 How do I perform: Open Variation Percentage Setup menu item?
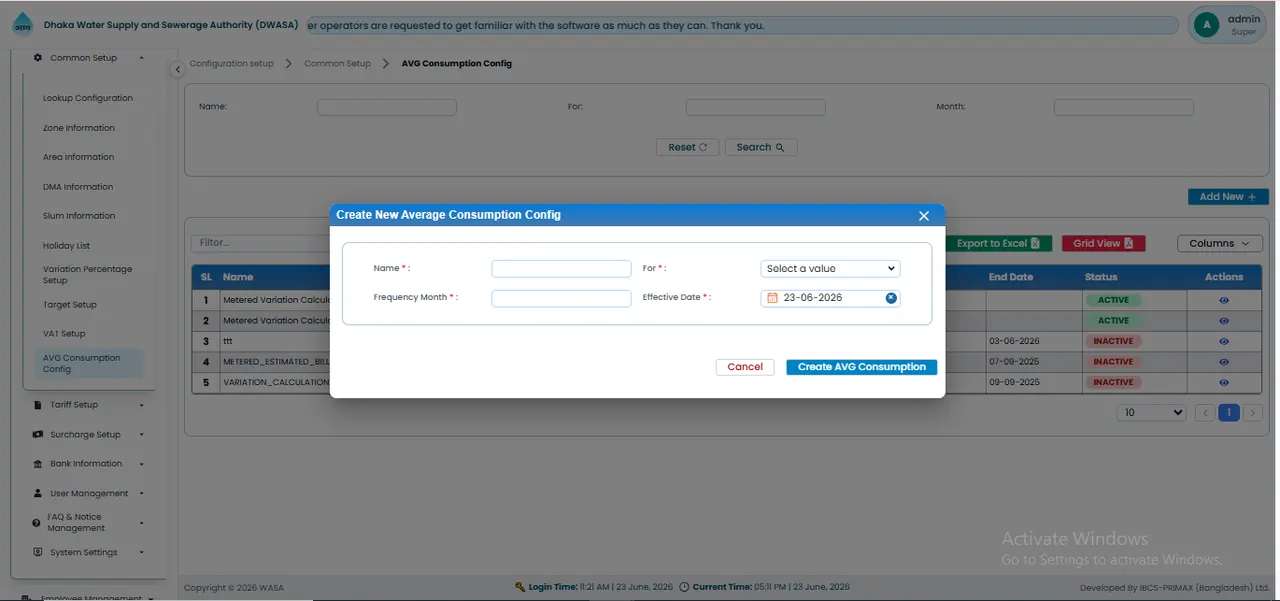87,275
